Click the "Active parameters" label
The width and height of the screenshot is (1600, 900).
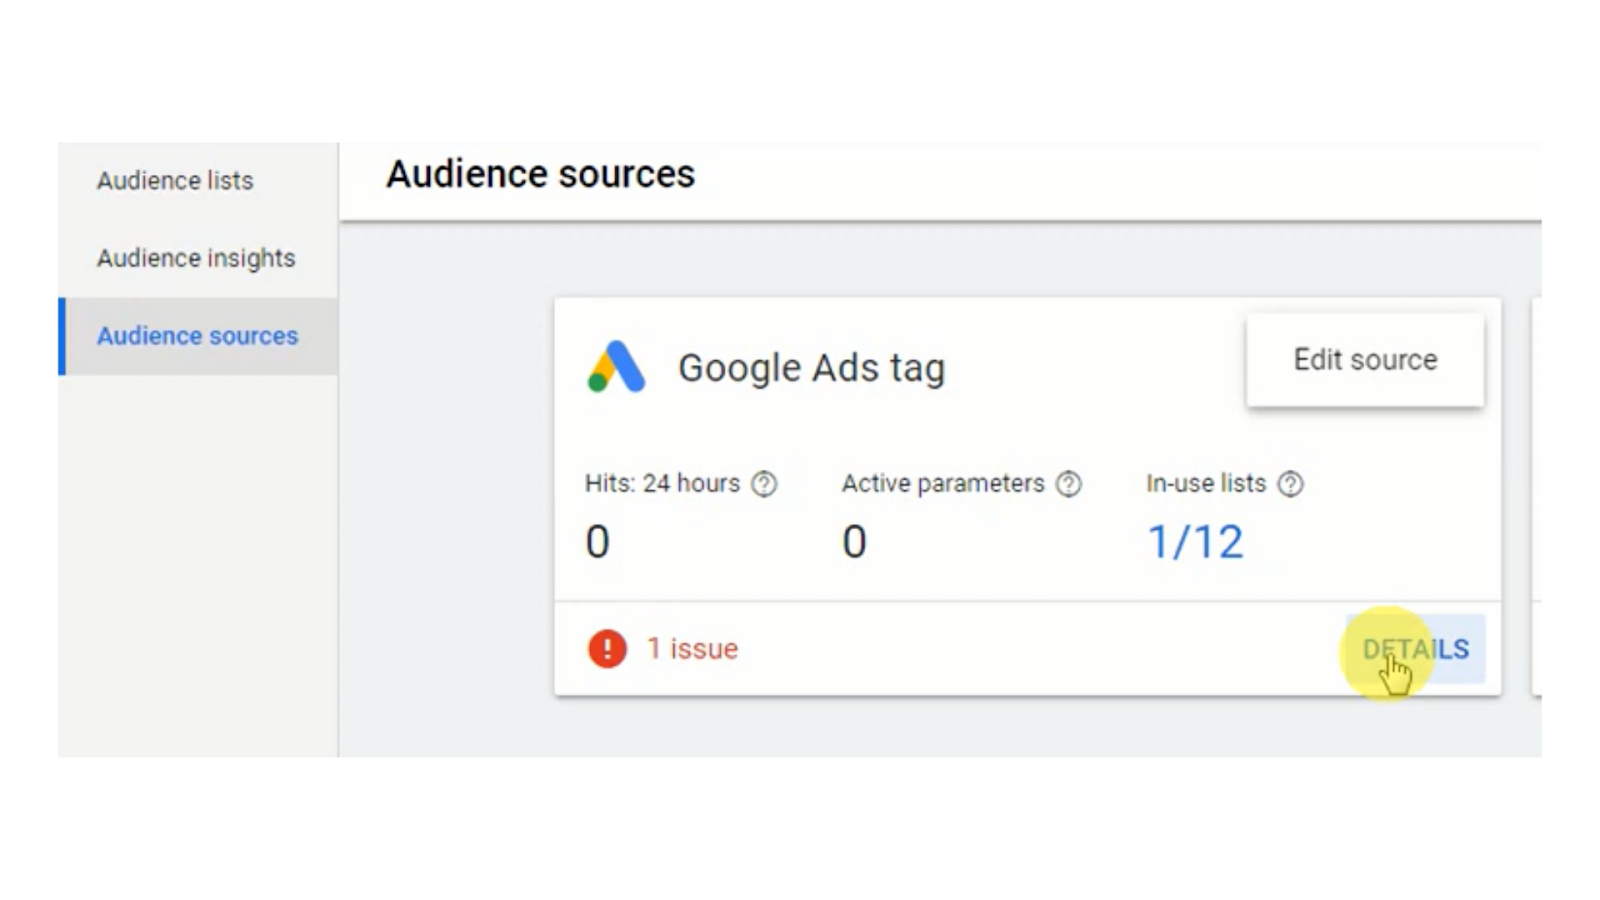[943, 483]
